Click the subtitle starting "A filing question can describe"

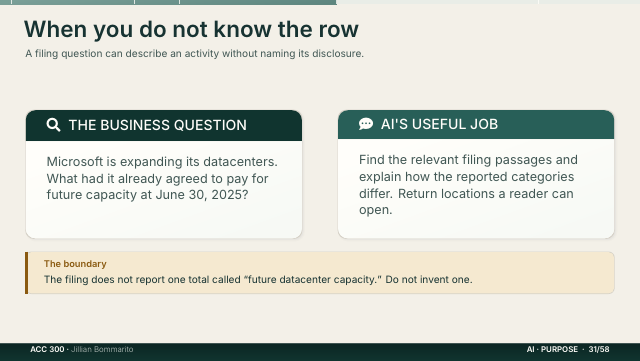tap(194, 53)
